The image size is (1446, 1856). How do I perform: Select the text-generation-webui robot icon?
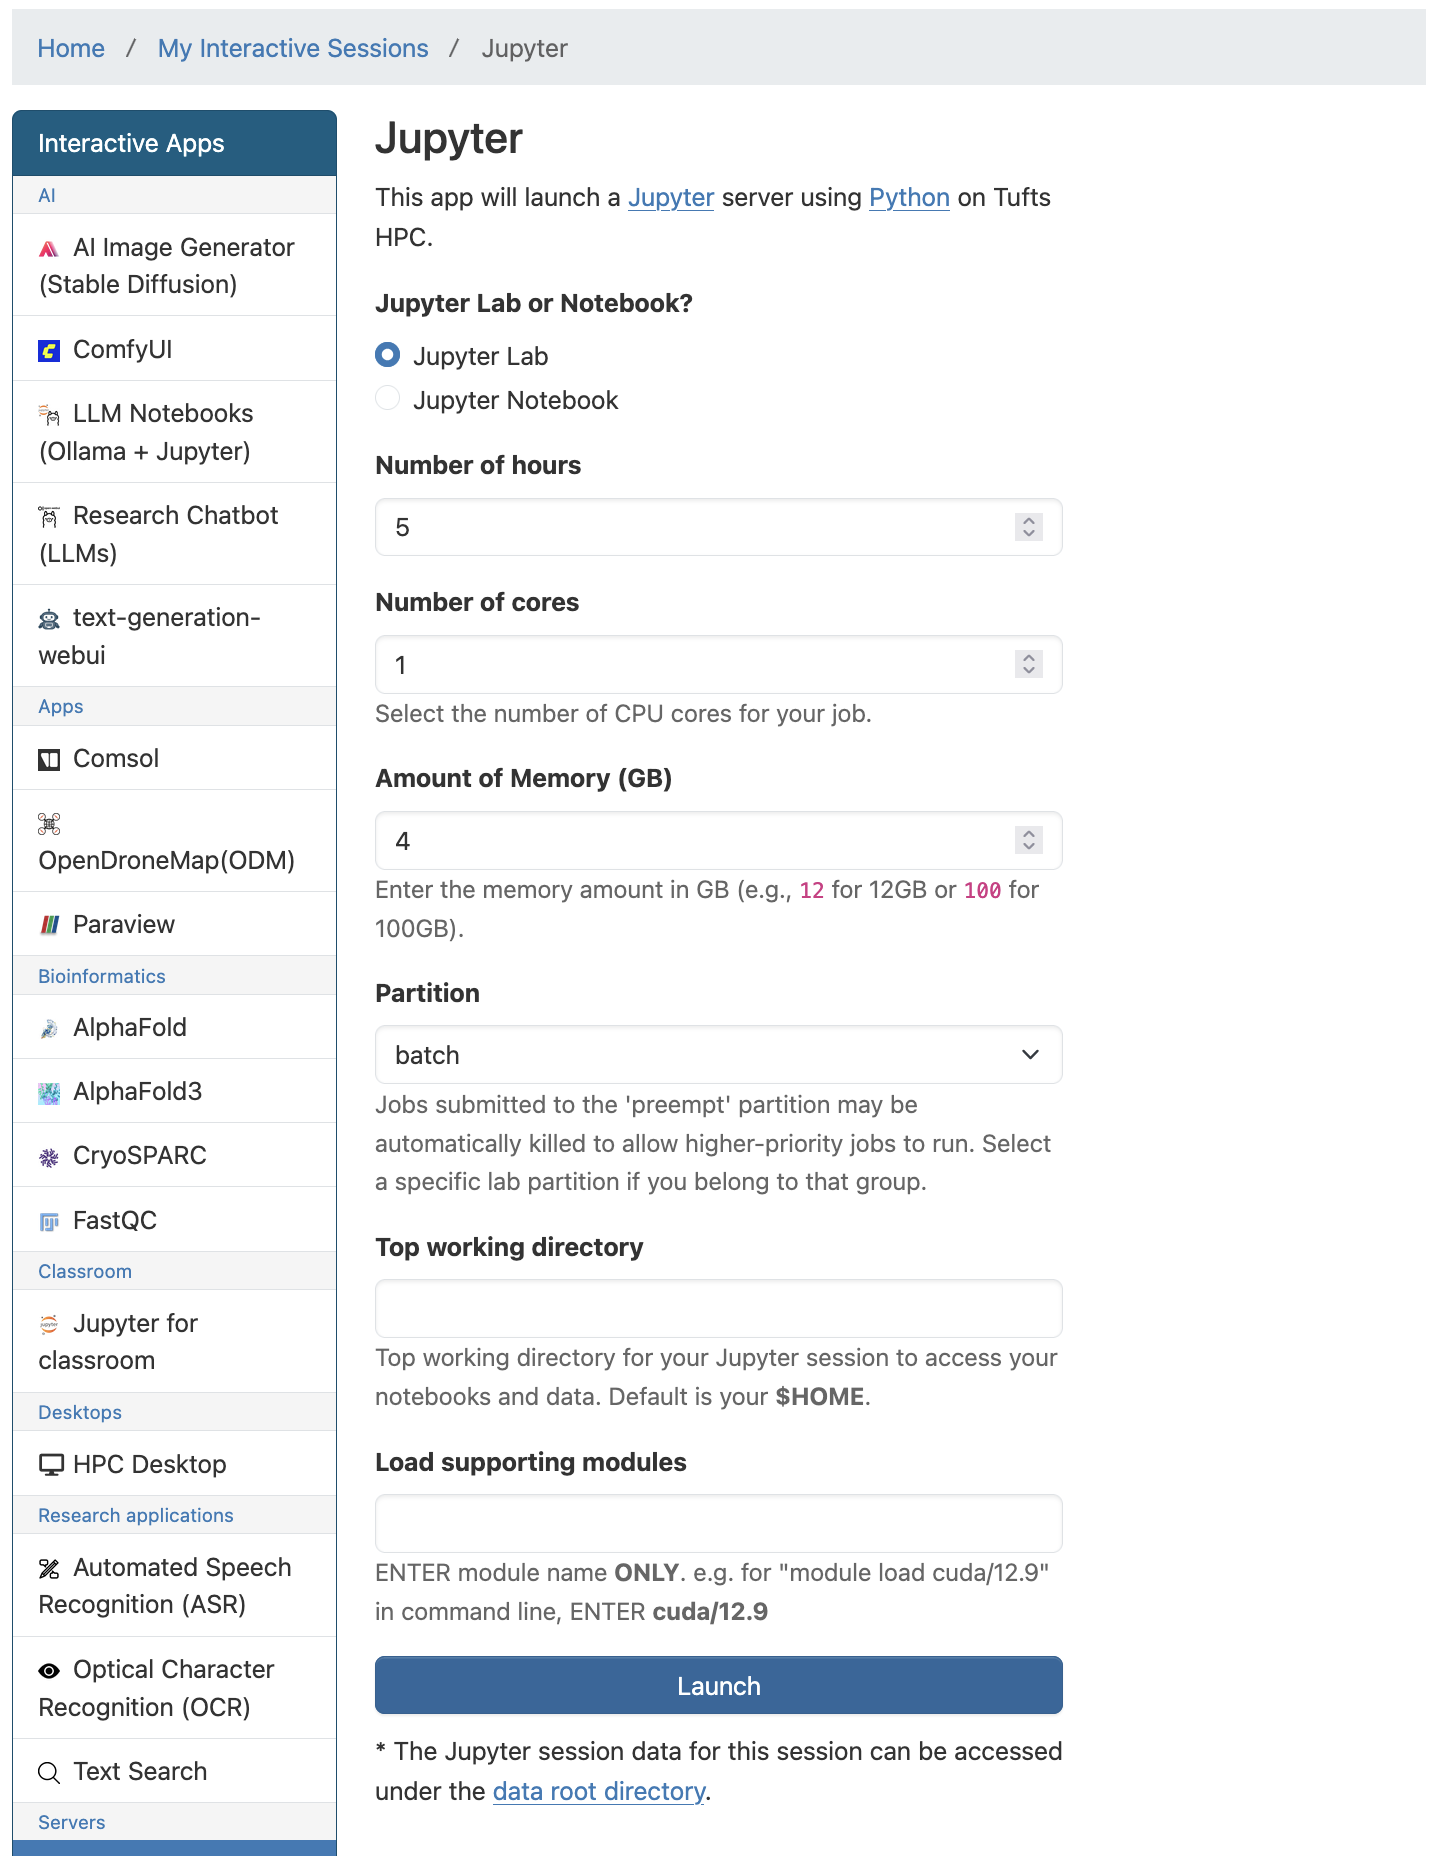[x=49, y=618]
